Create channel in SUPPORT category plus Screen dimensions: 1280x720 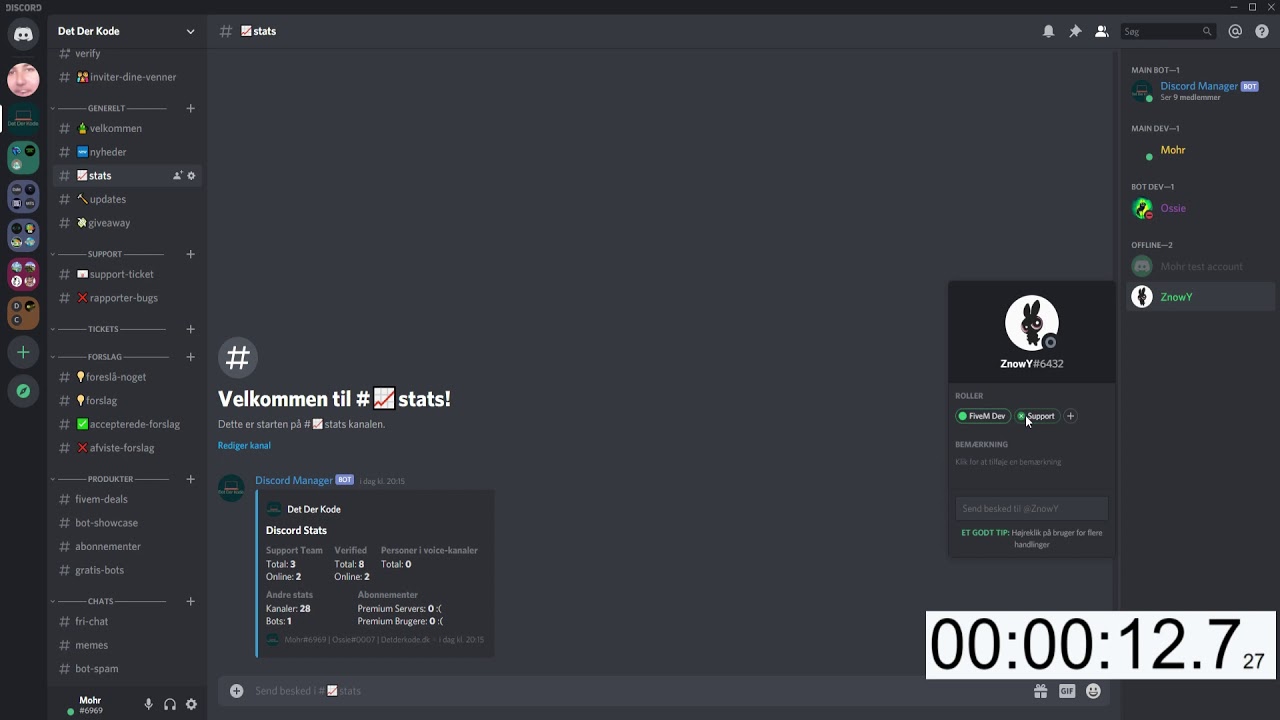click(x=190, y=254)
